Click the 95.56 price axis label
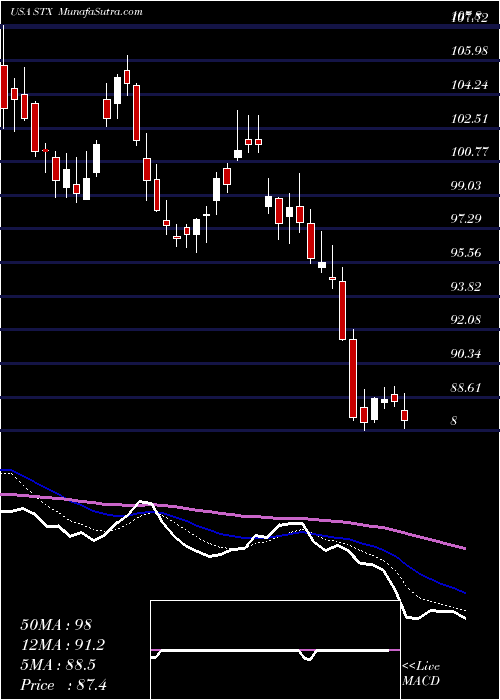500x700 pixels. click(x=466, y=253)
